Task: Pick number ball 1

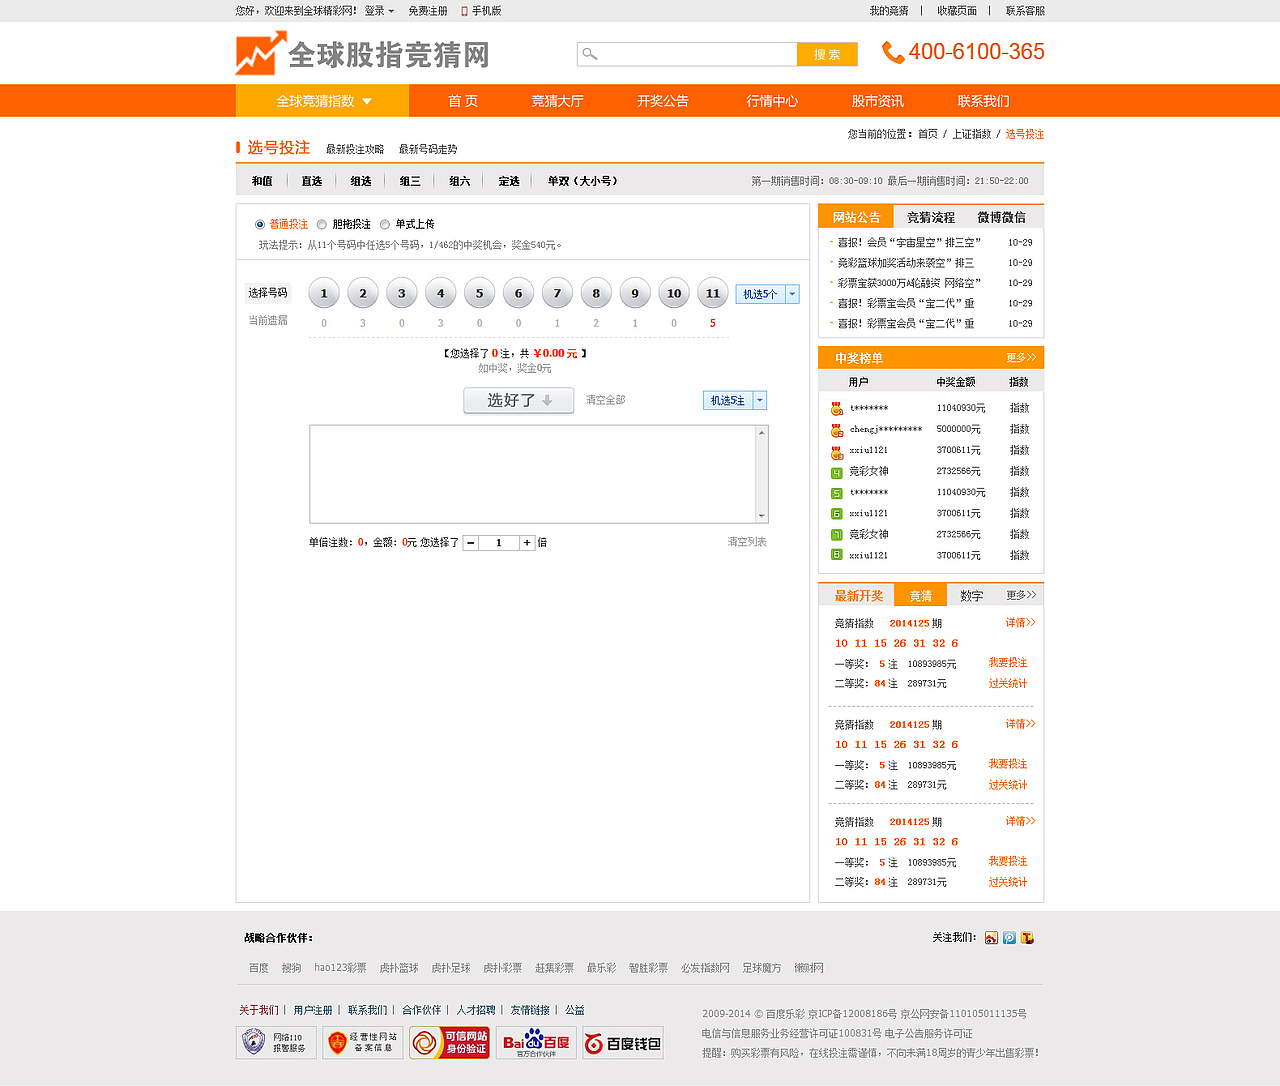Action: (x=324, y=293)
